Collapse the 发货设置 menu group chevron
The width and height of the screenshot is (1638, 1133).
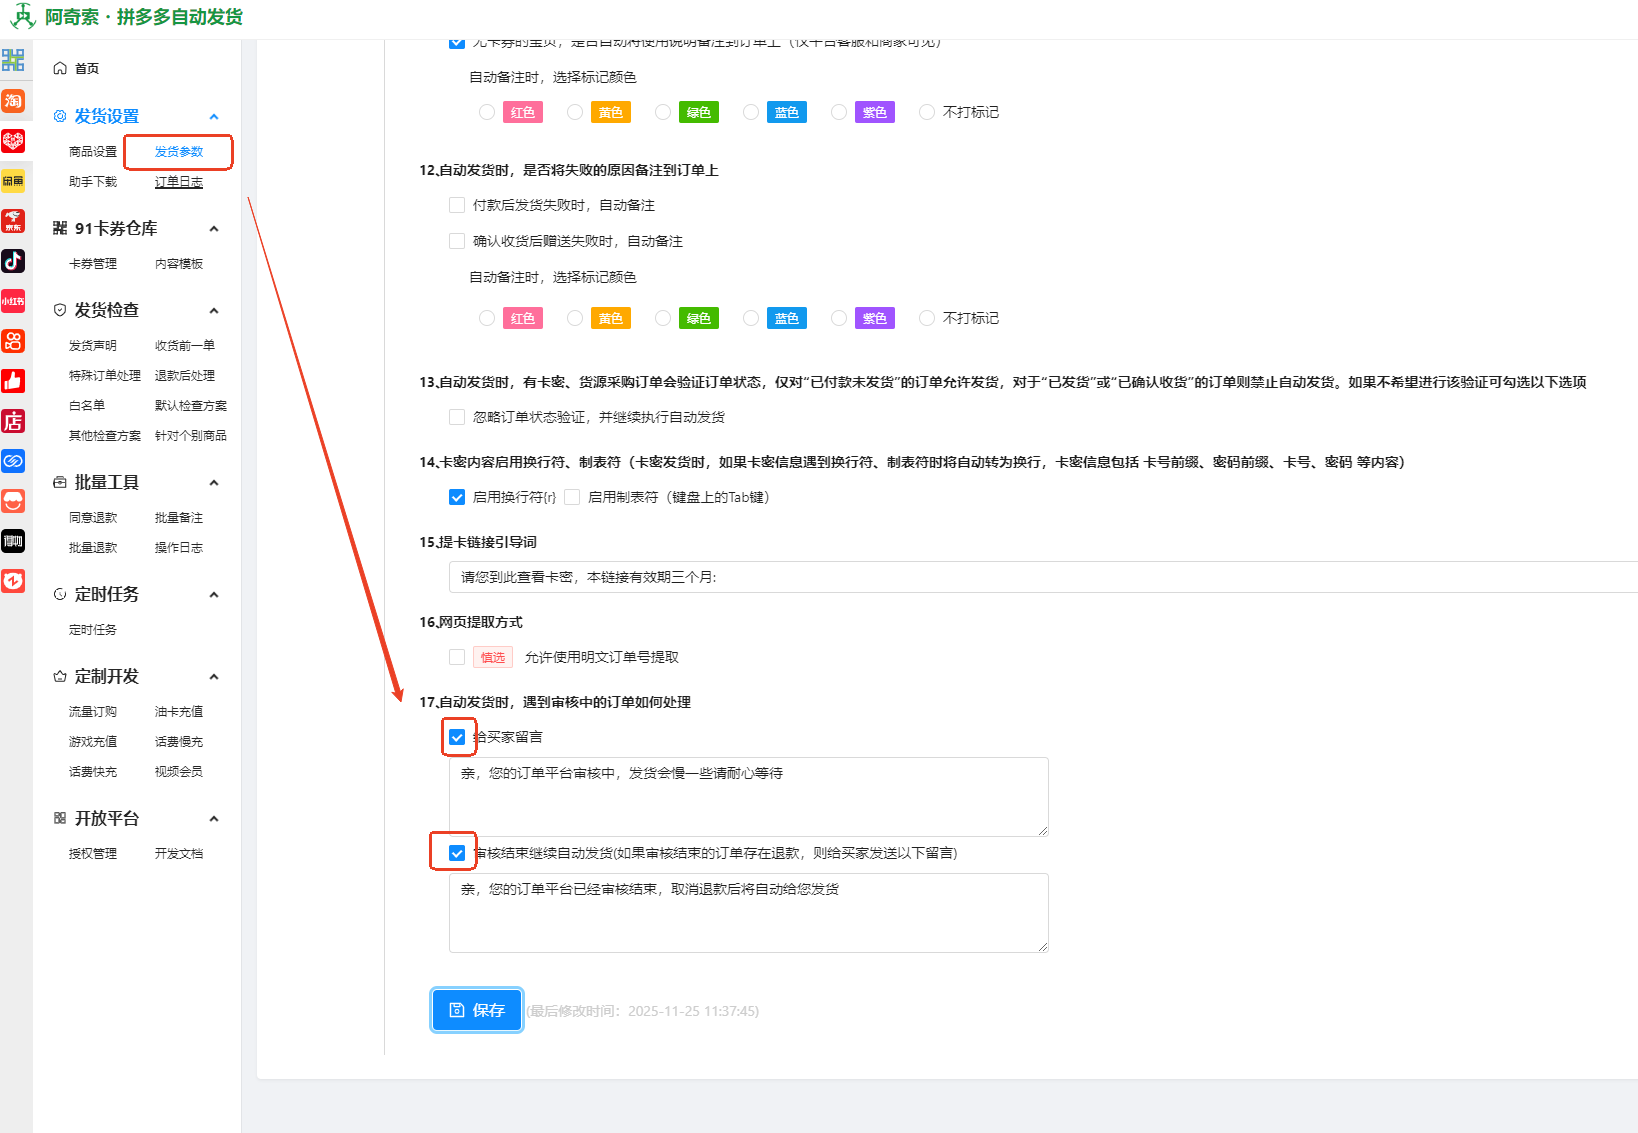214,117
